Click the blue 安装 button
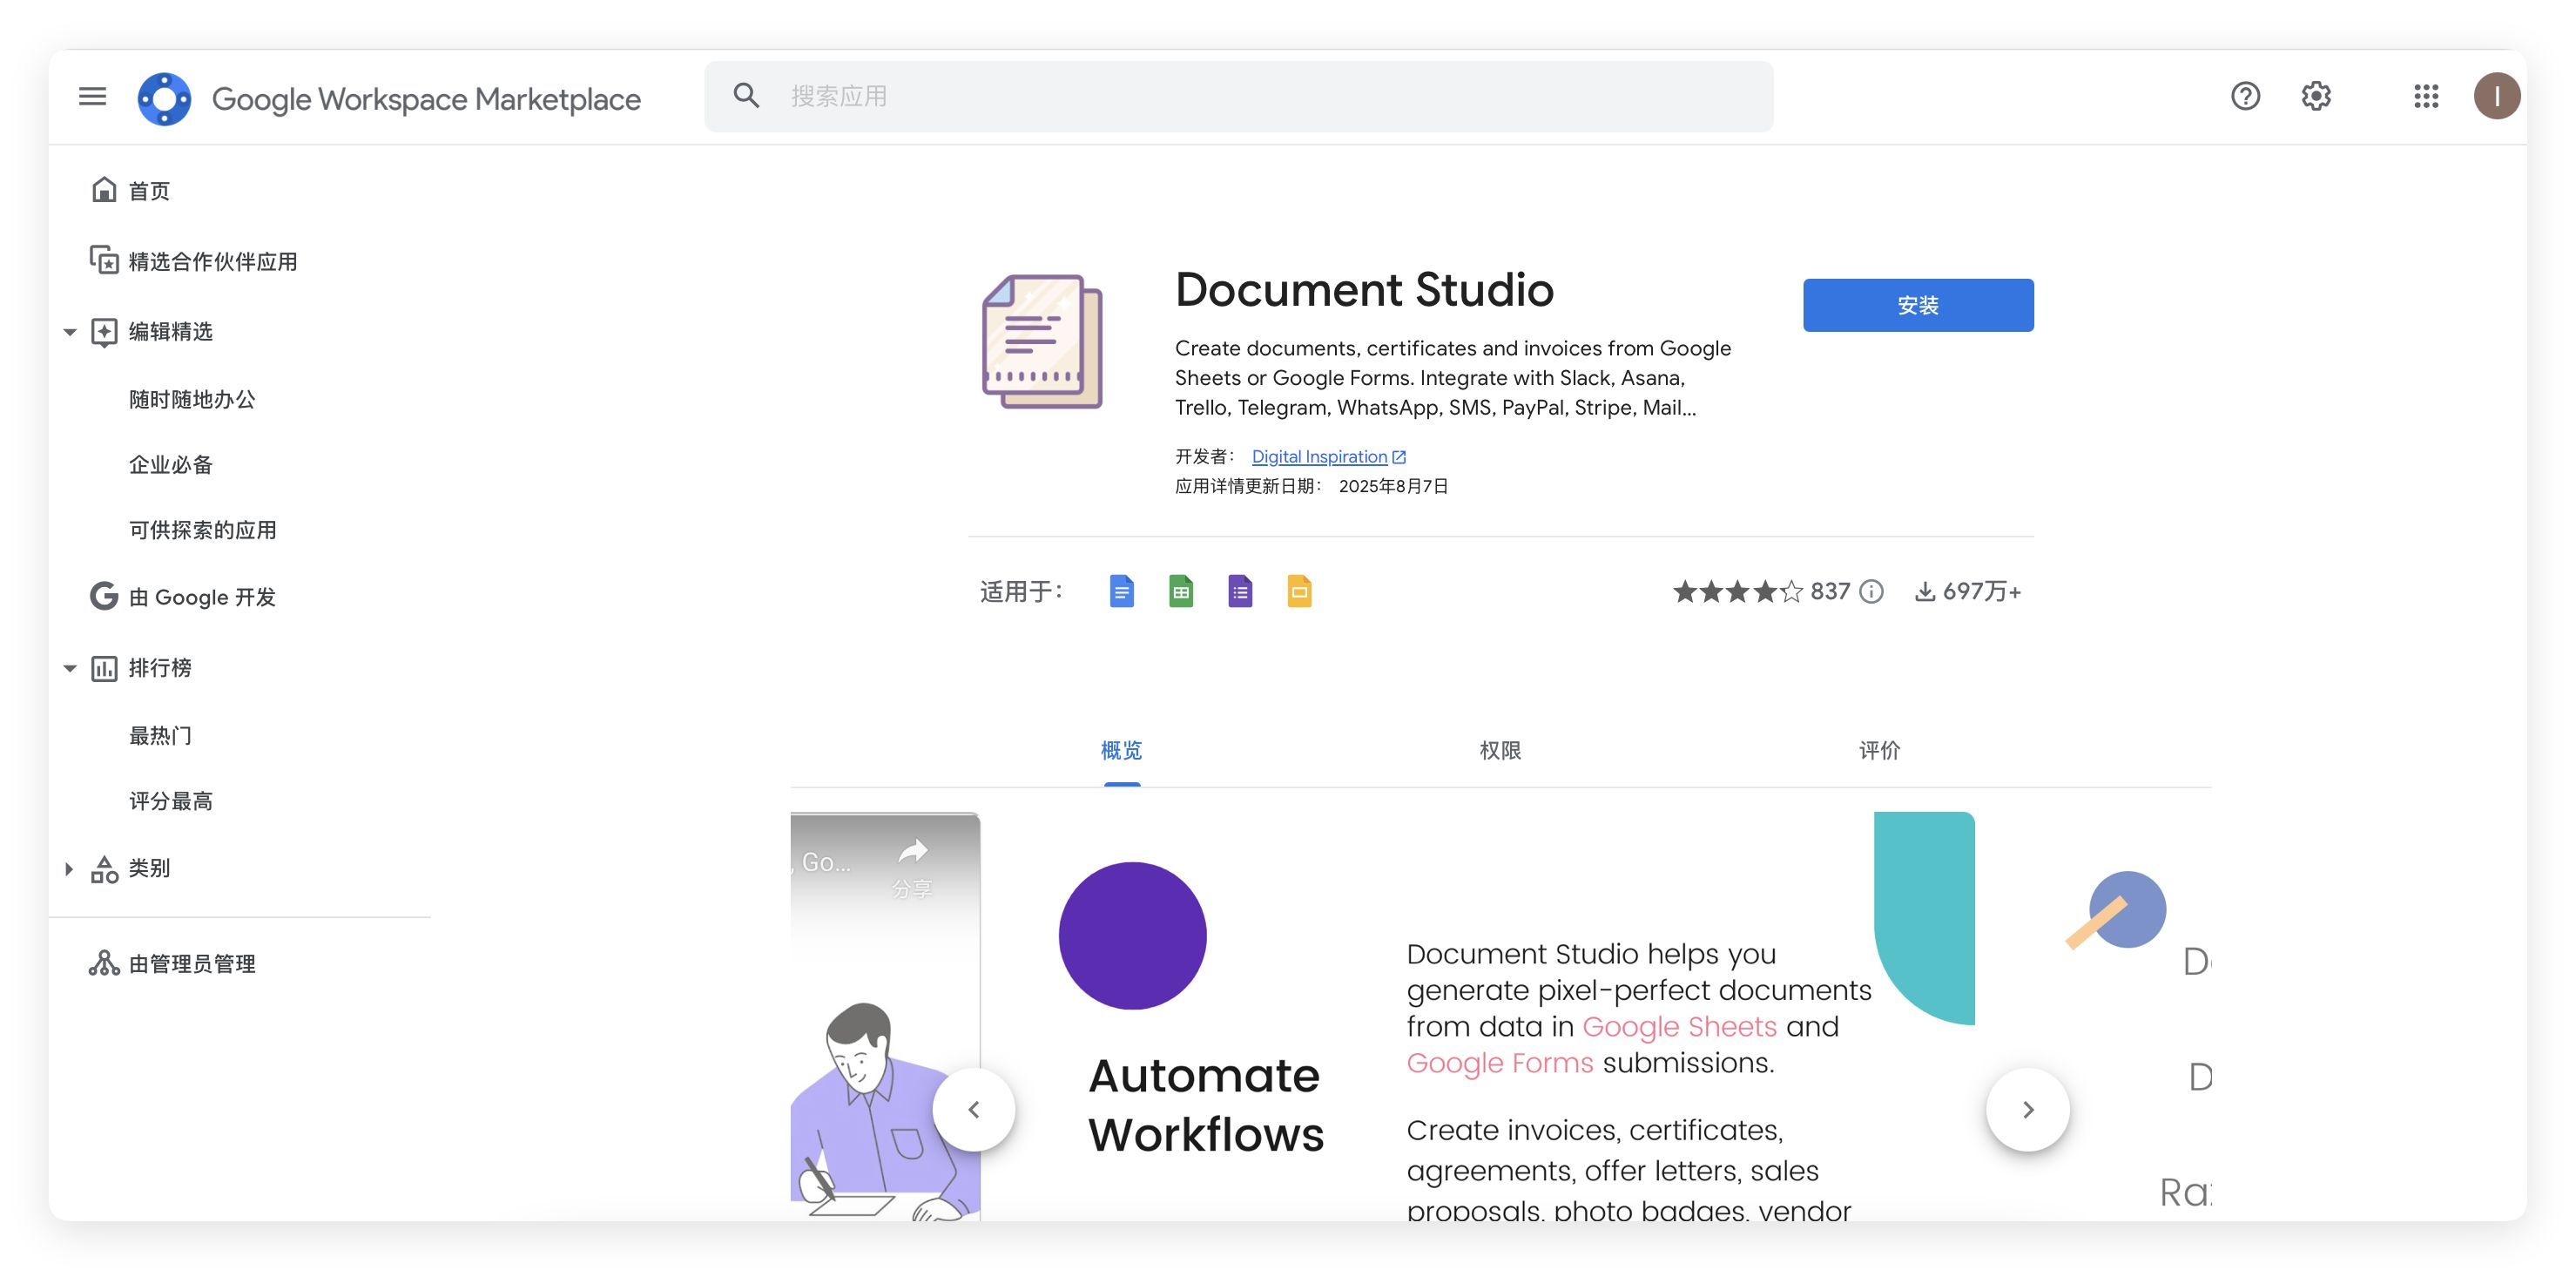2576x1270 pixels. point(1917,305)
